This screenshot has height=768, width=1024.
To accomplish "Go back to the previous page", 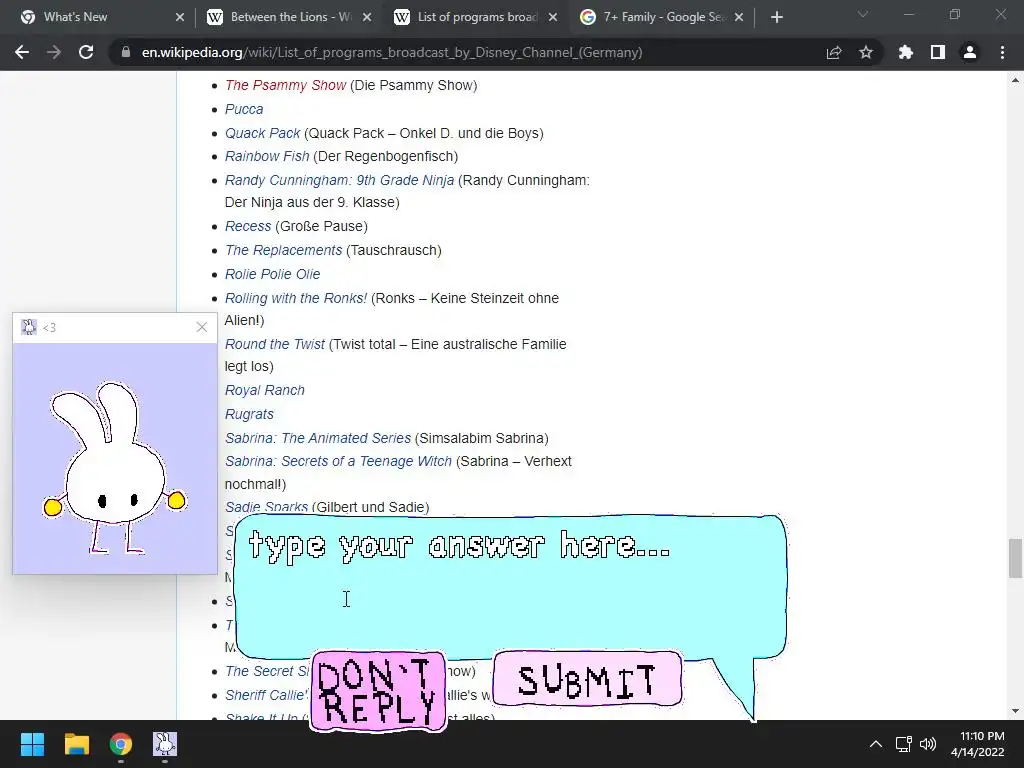I will click(22, 52).
